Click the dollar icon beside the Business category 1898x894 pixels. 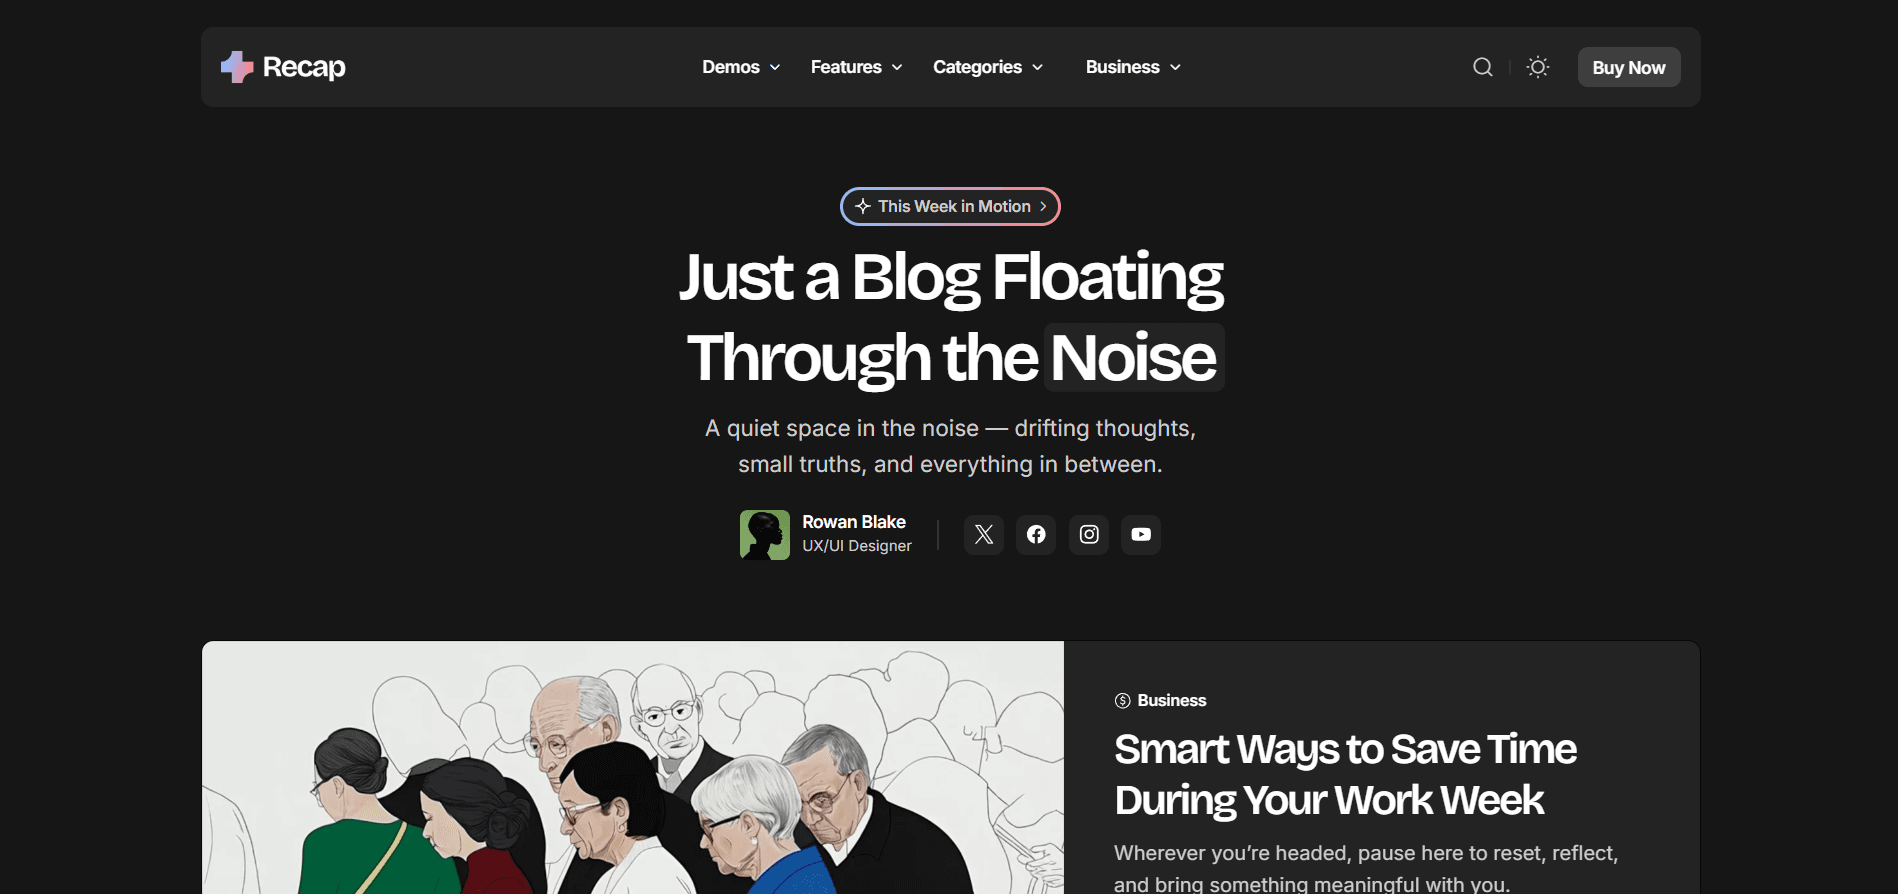pos(1123,701)
